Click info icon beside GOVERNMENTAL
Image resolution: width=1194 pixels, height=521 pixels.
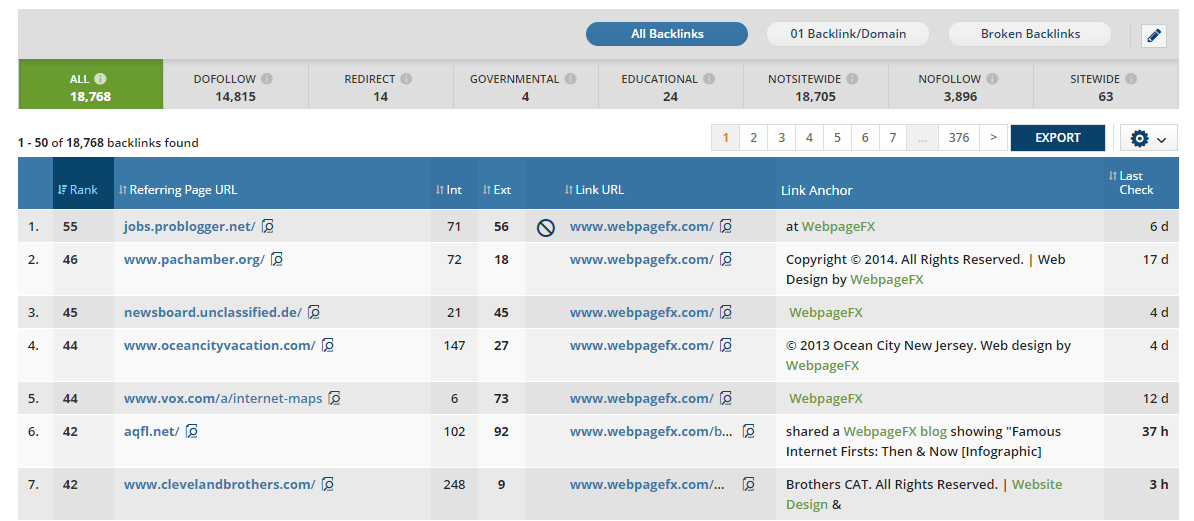click(x=570, y=78)
